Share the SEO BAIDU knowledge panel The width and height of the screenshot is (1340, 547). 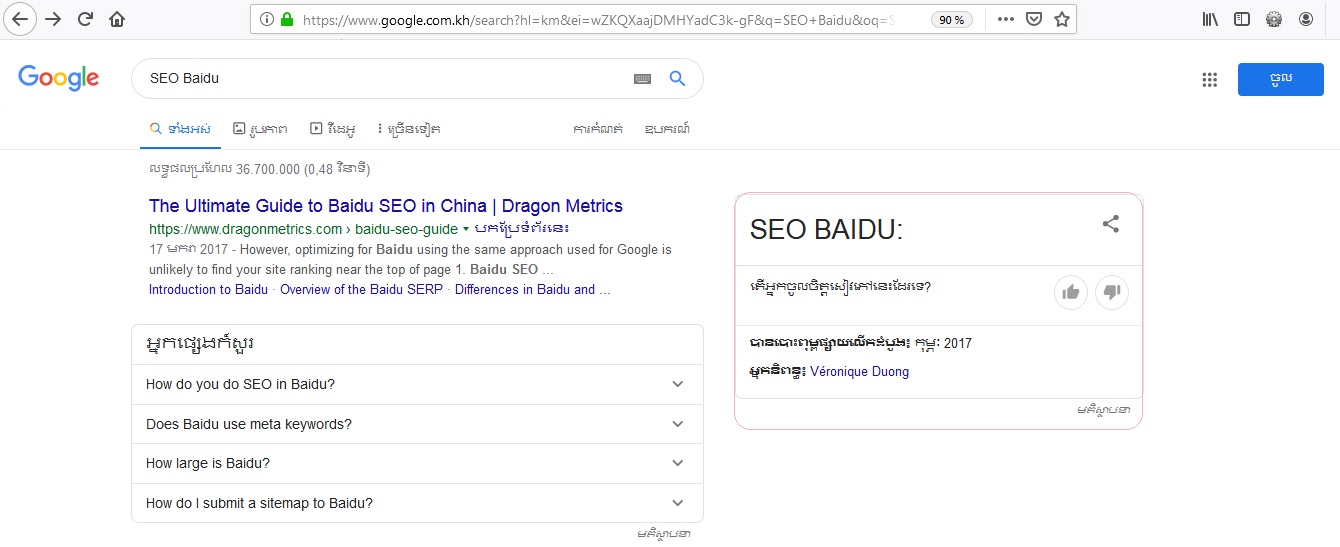pyautogui.click(x=1110, y=224)
